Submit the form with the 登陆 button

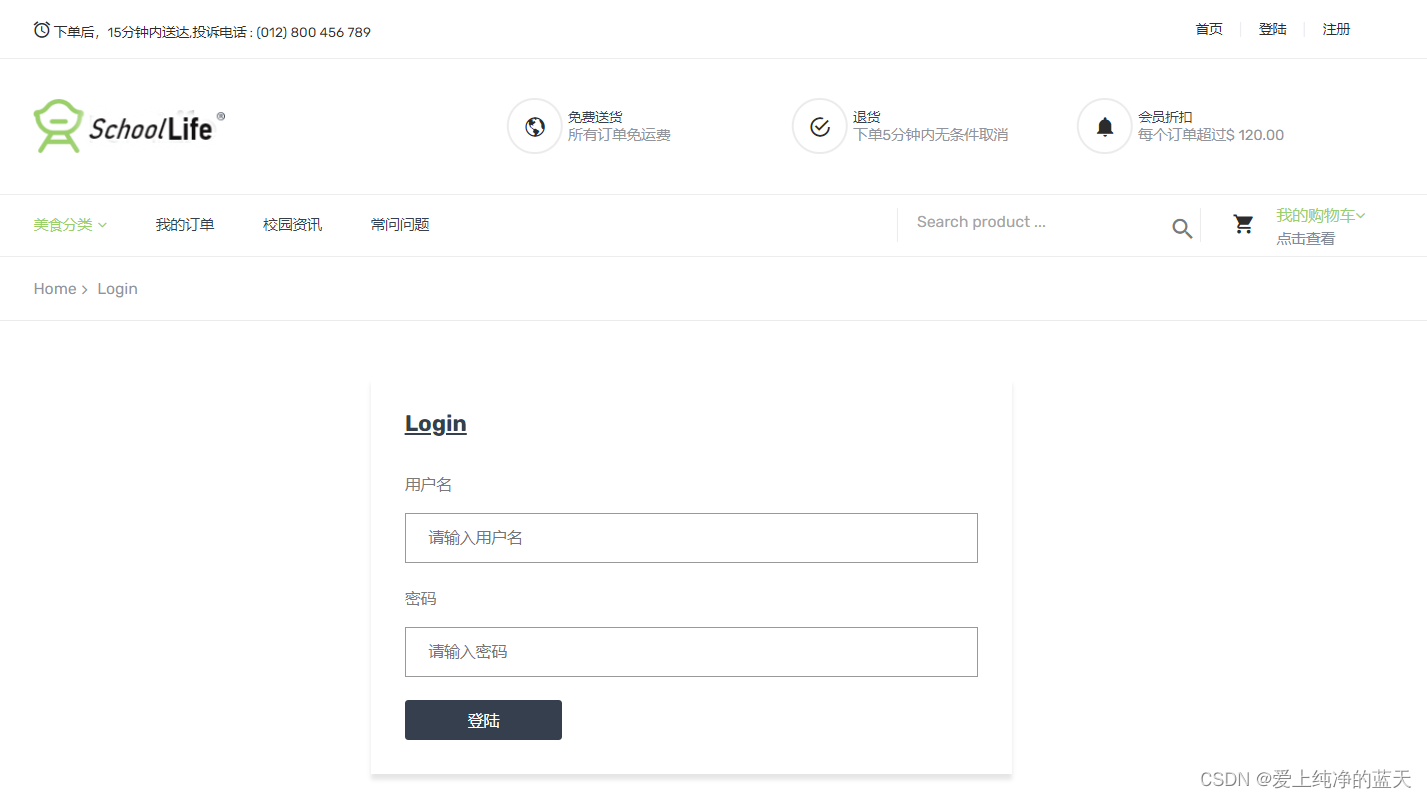pyautogui.click(x=483, y=720)
